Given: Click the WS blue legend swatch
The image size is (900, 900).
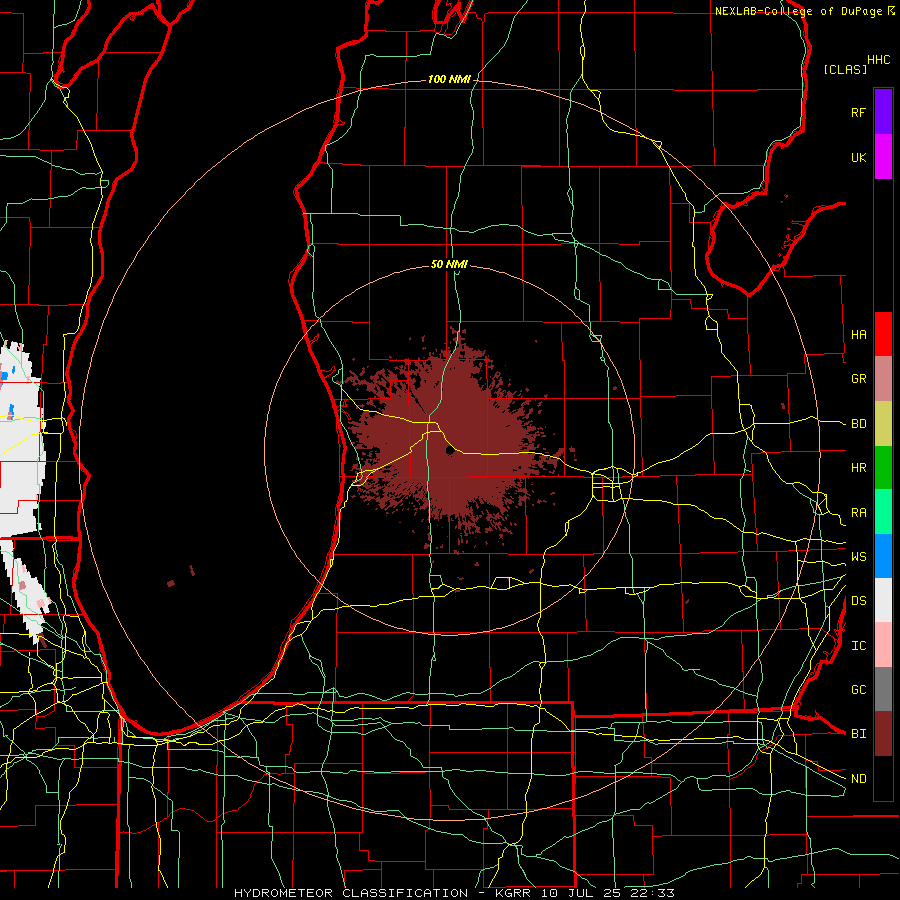Looking at the screenshot, I should click(x=883, y=556).
